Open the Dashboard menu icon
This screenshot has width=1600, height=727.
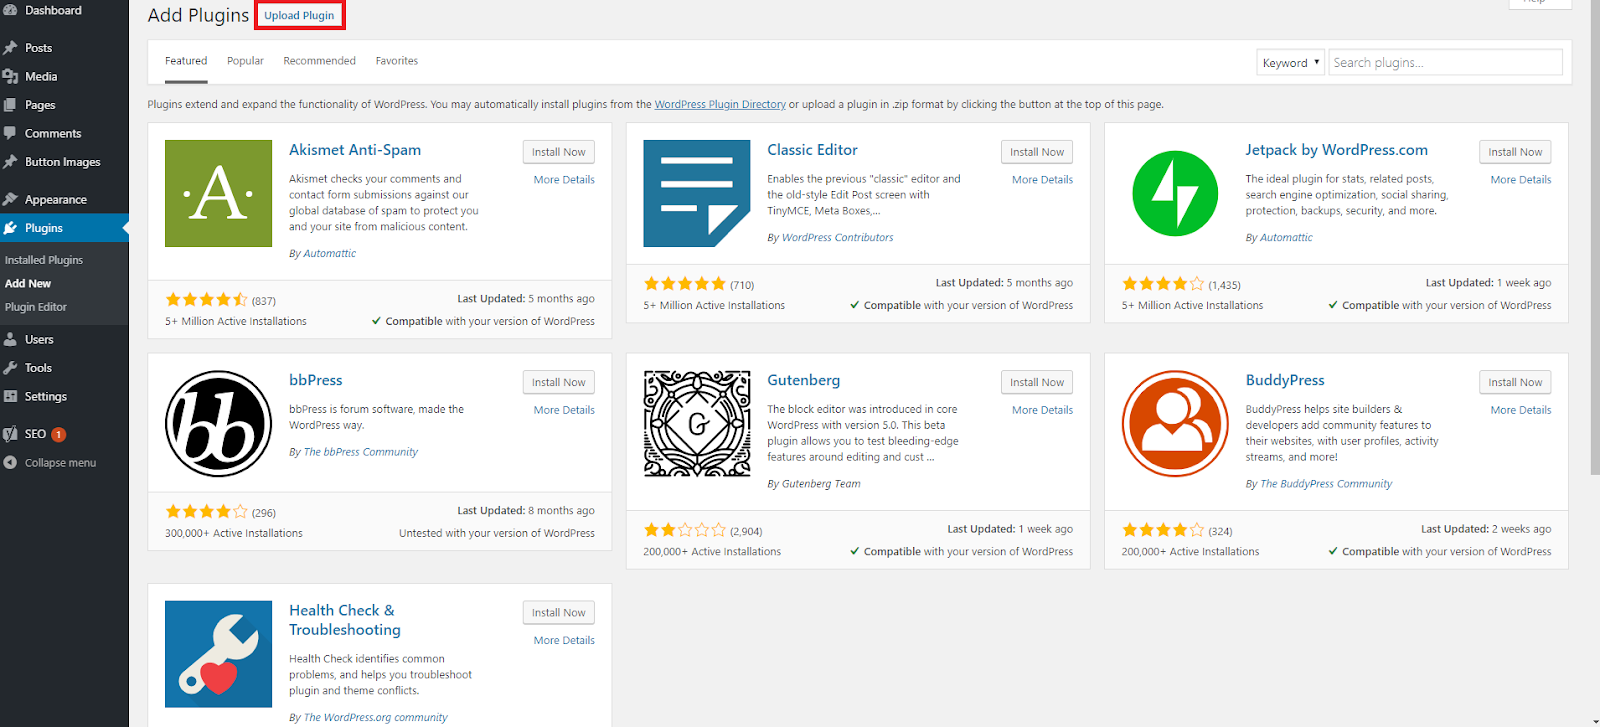[10, 10]
